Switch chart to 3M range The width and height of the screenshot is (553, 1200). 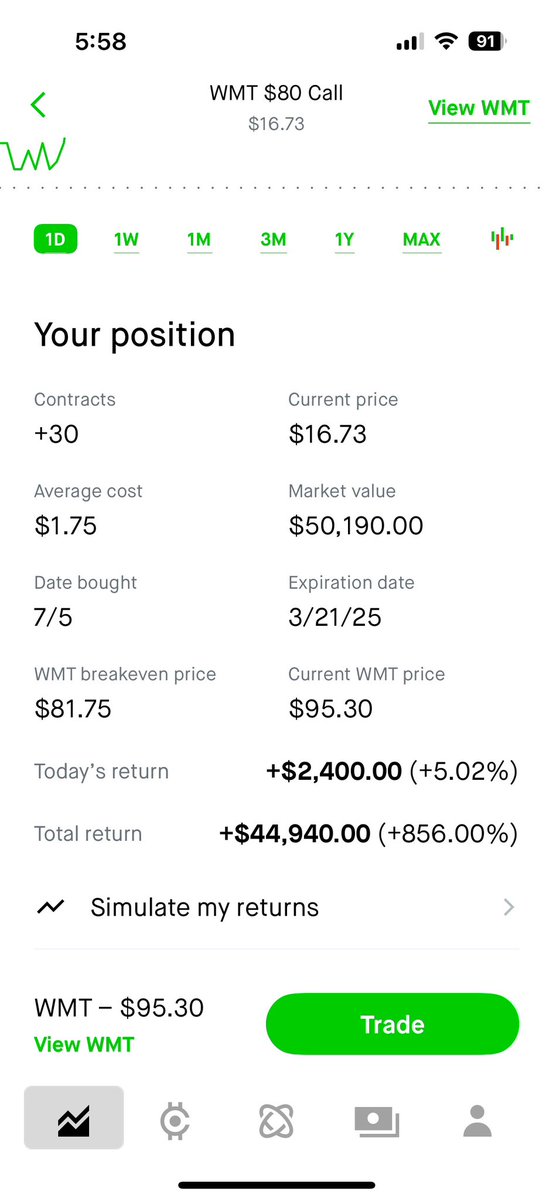click(273, 240)
